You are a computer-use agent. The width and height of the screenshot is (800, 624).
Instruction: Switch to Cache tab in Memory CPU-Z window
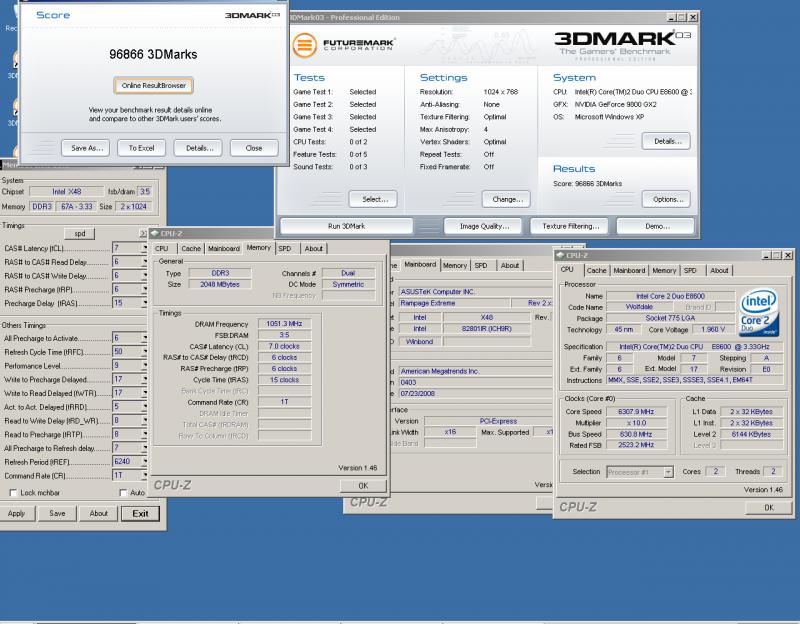point(191,248)
